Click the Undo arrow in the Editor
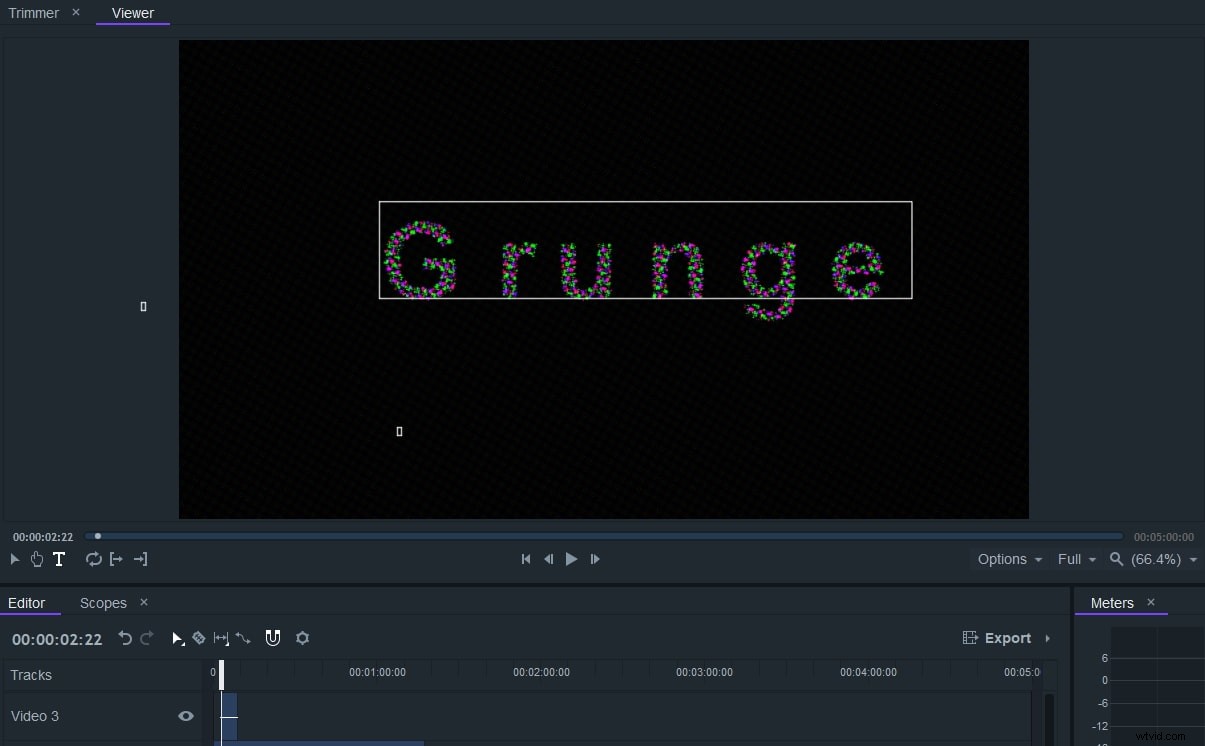 pos(125,638)
